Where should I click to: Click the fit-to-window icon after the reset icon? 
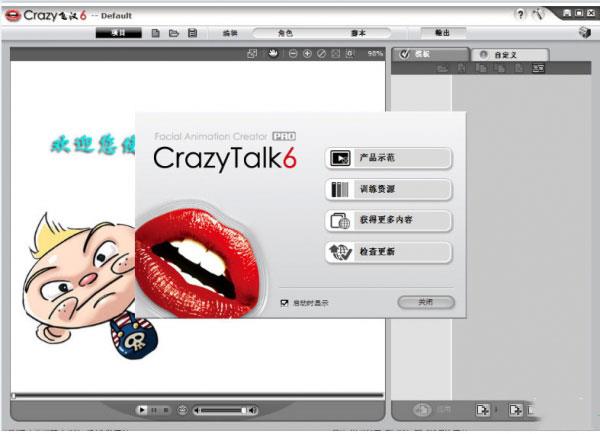click(336, 54)
